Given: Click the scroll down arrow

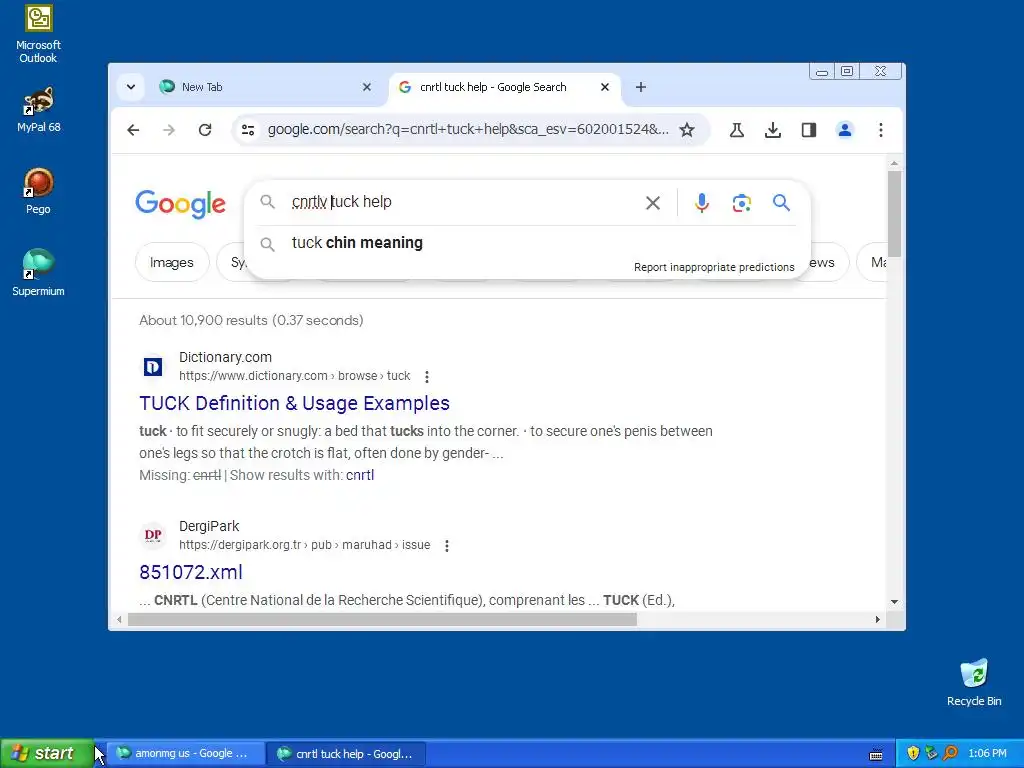Looking at the screenshot, I should click(894, 602).
